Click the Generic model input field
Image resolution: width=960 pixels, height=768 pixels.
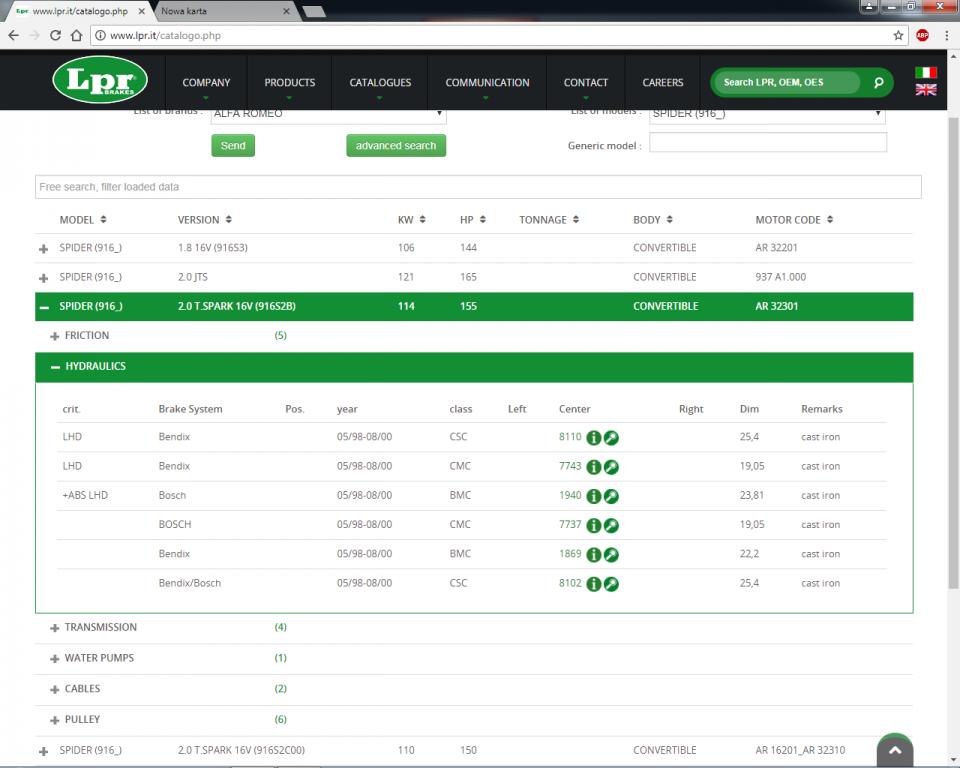pyautogui.click(x=768, y=143)
